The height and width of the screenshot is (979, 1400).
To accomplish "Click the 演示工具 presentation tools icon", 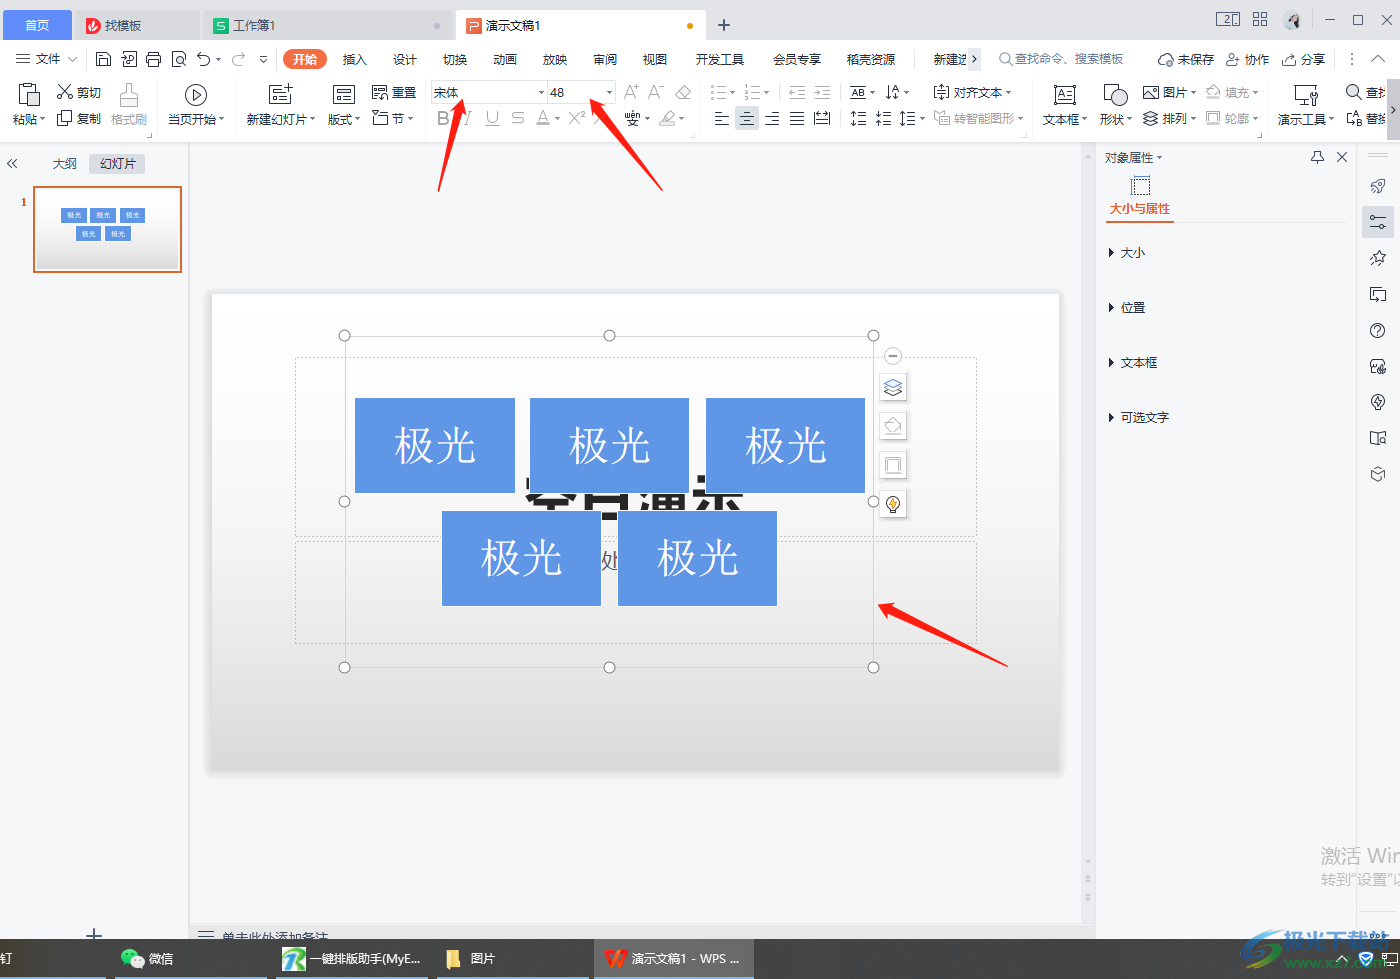I will 1305,94.
